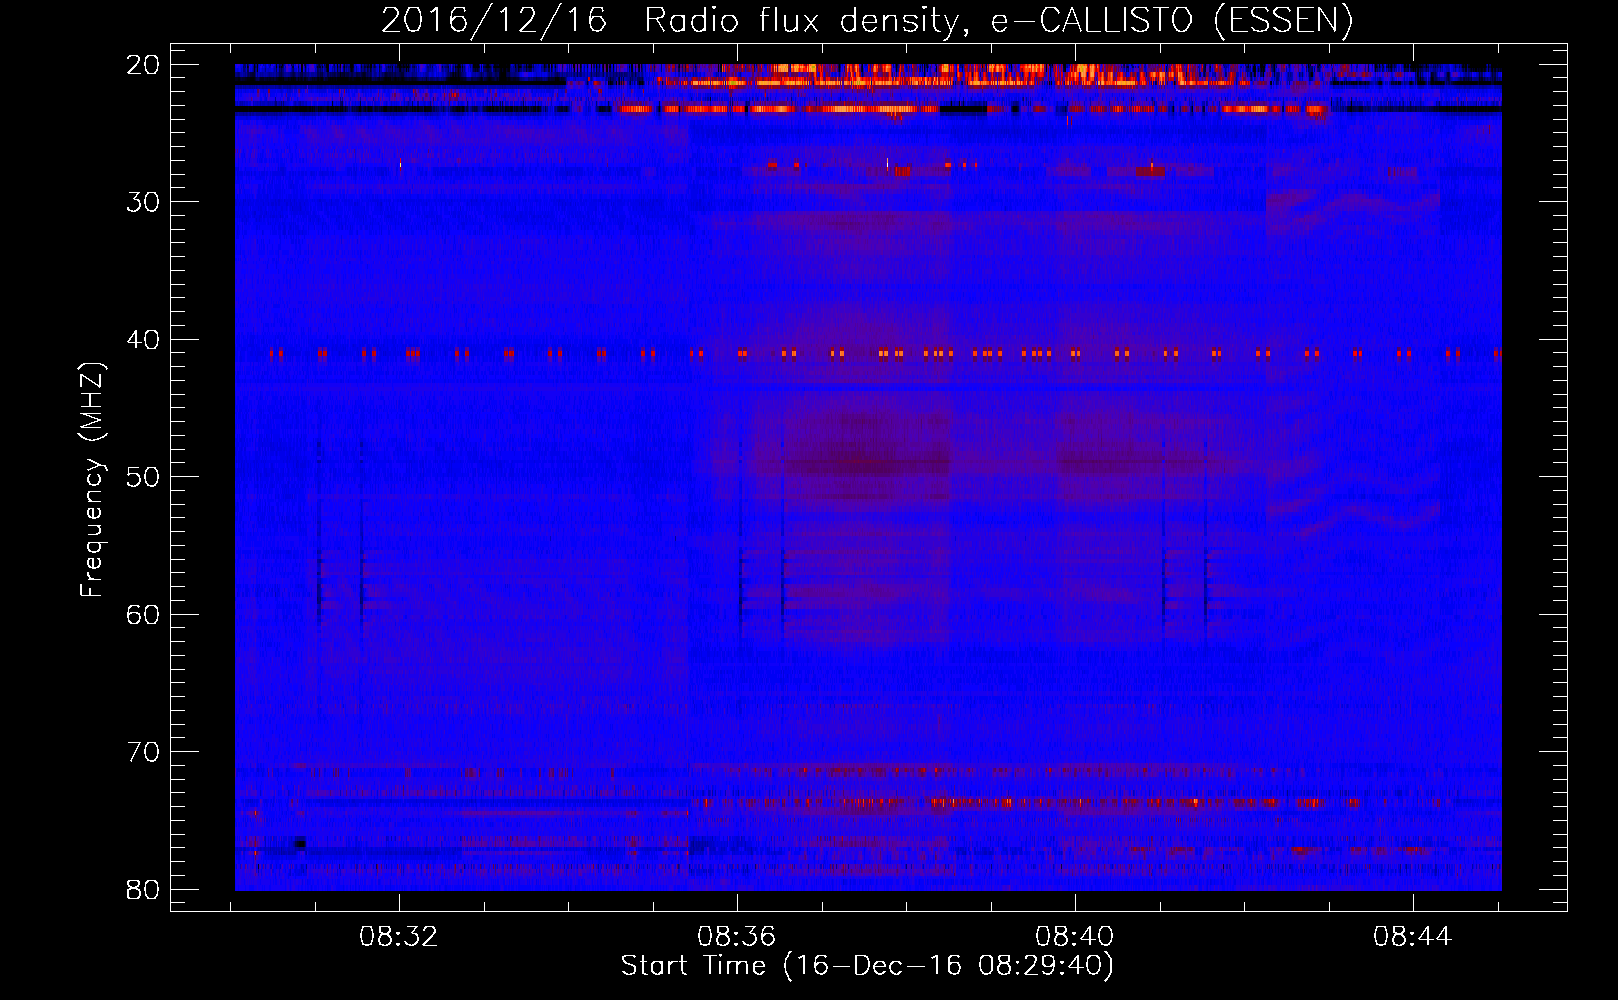
Task: Click the time tick label '08:36'
Action: click(737, 937)
